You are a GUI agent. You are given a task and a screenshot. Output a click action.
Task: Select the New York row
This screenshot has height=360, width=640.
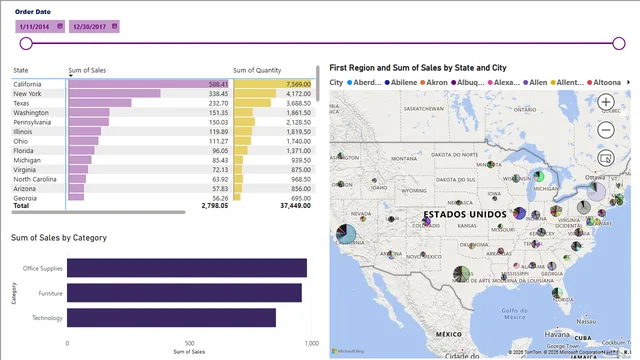(x=162, y=93)
